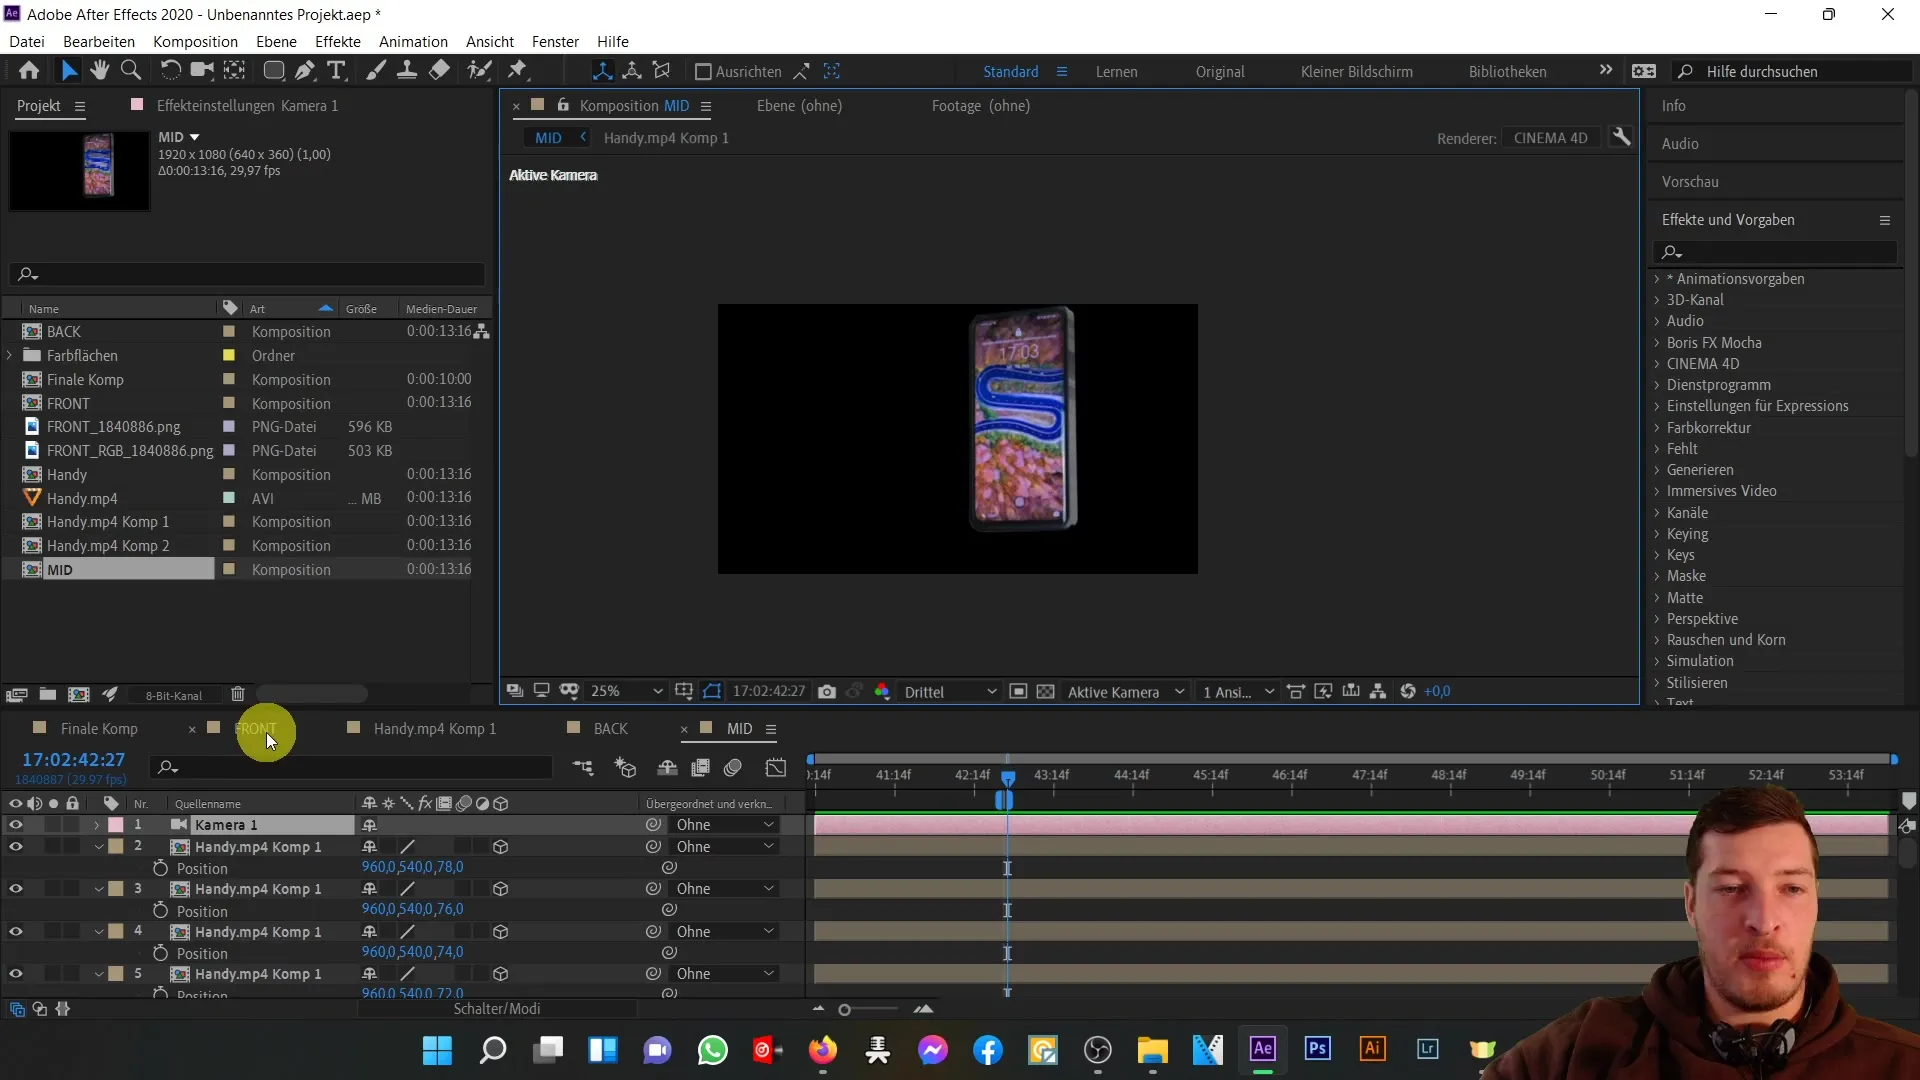Open the Animation menu
Viewport: 1920px width, 1080px height.
[x=413, y=41]
